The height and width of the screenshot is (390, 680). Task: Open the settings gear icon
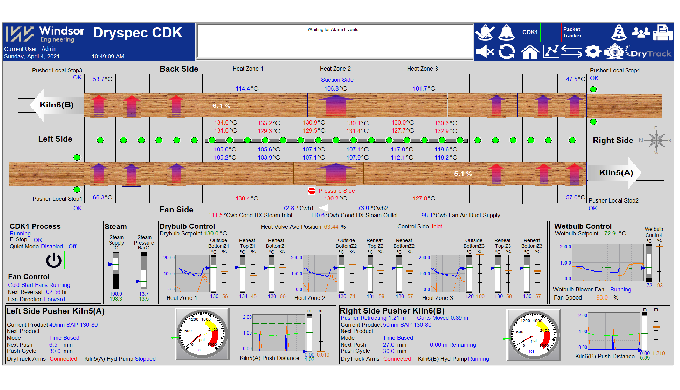pos(592,52)
